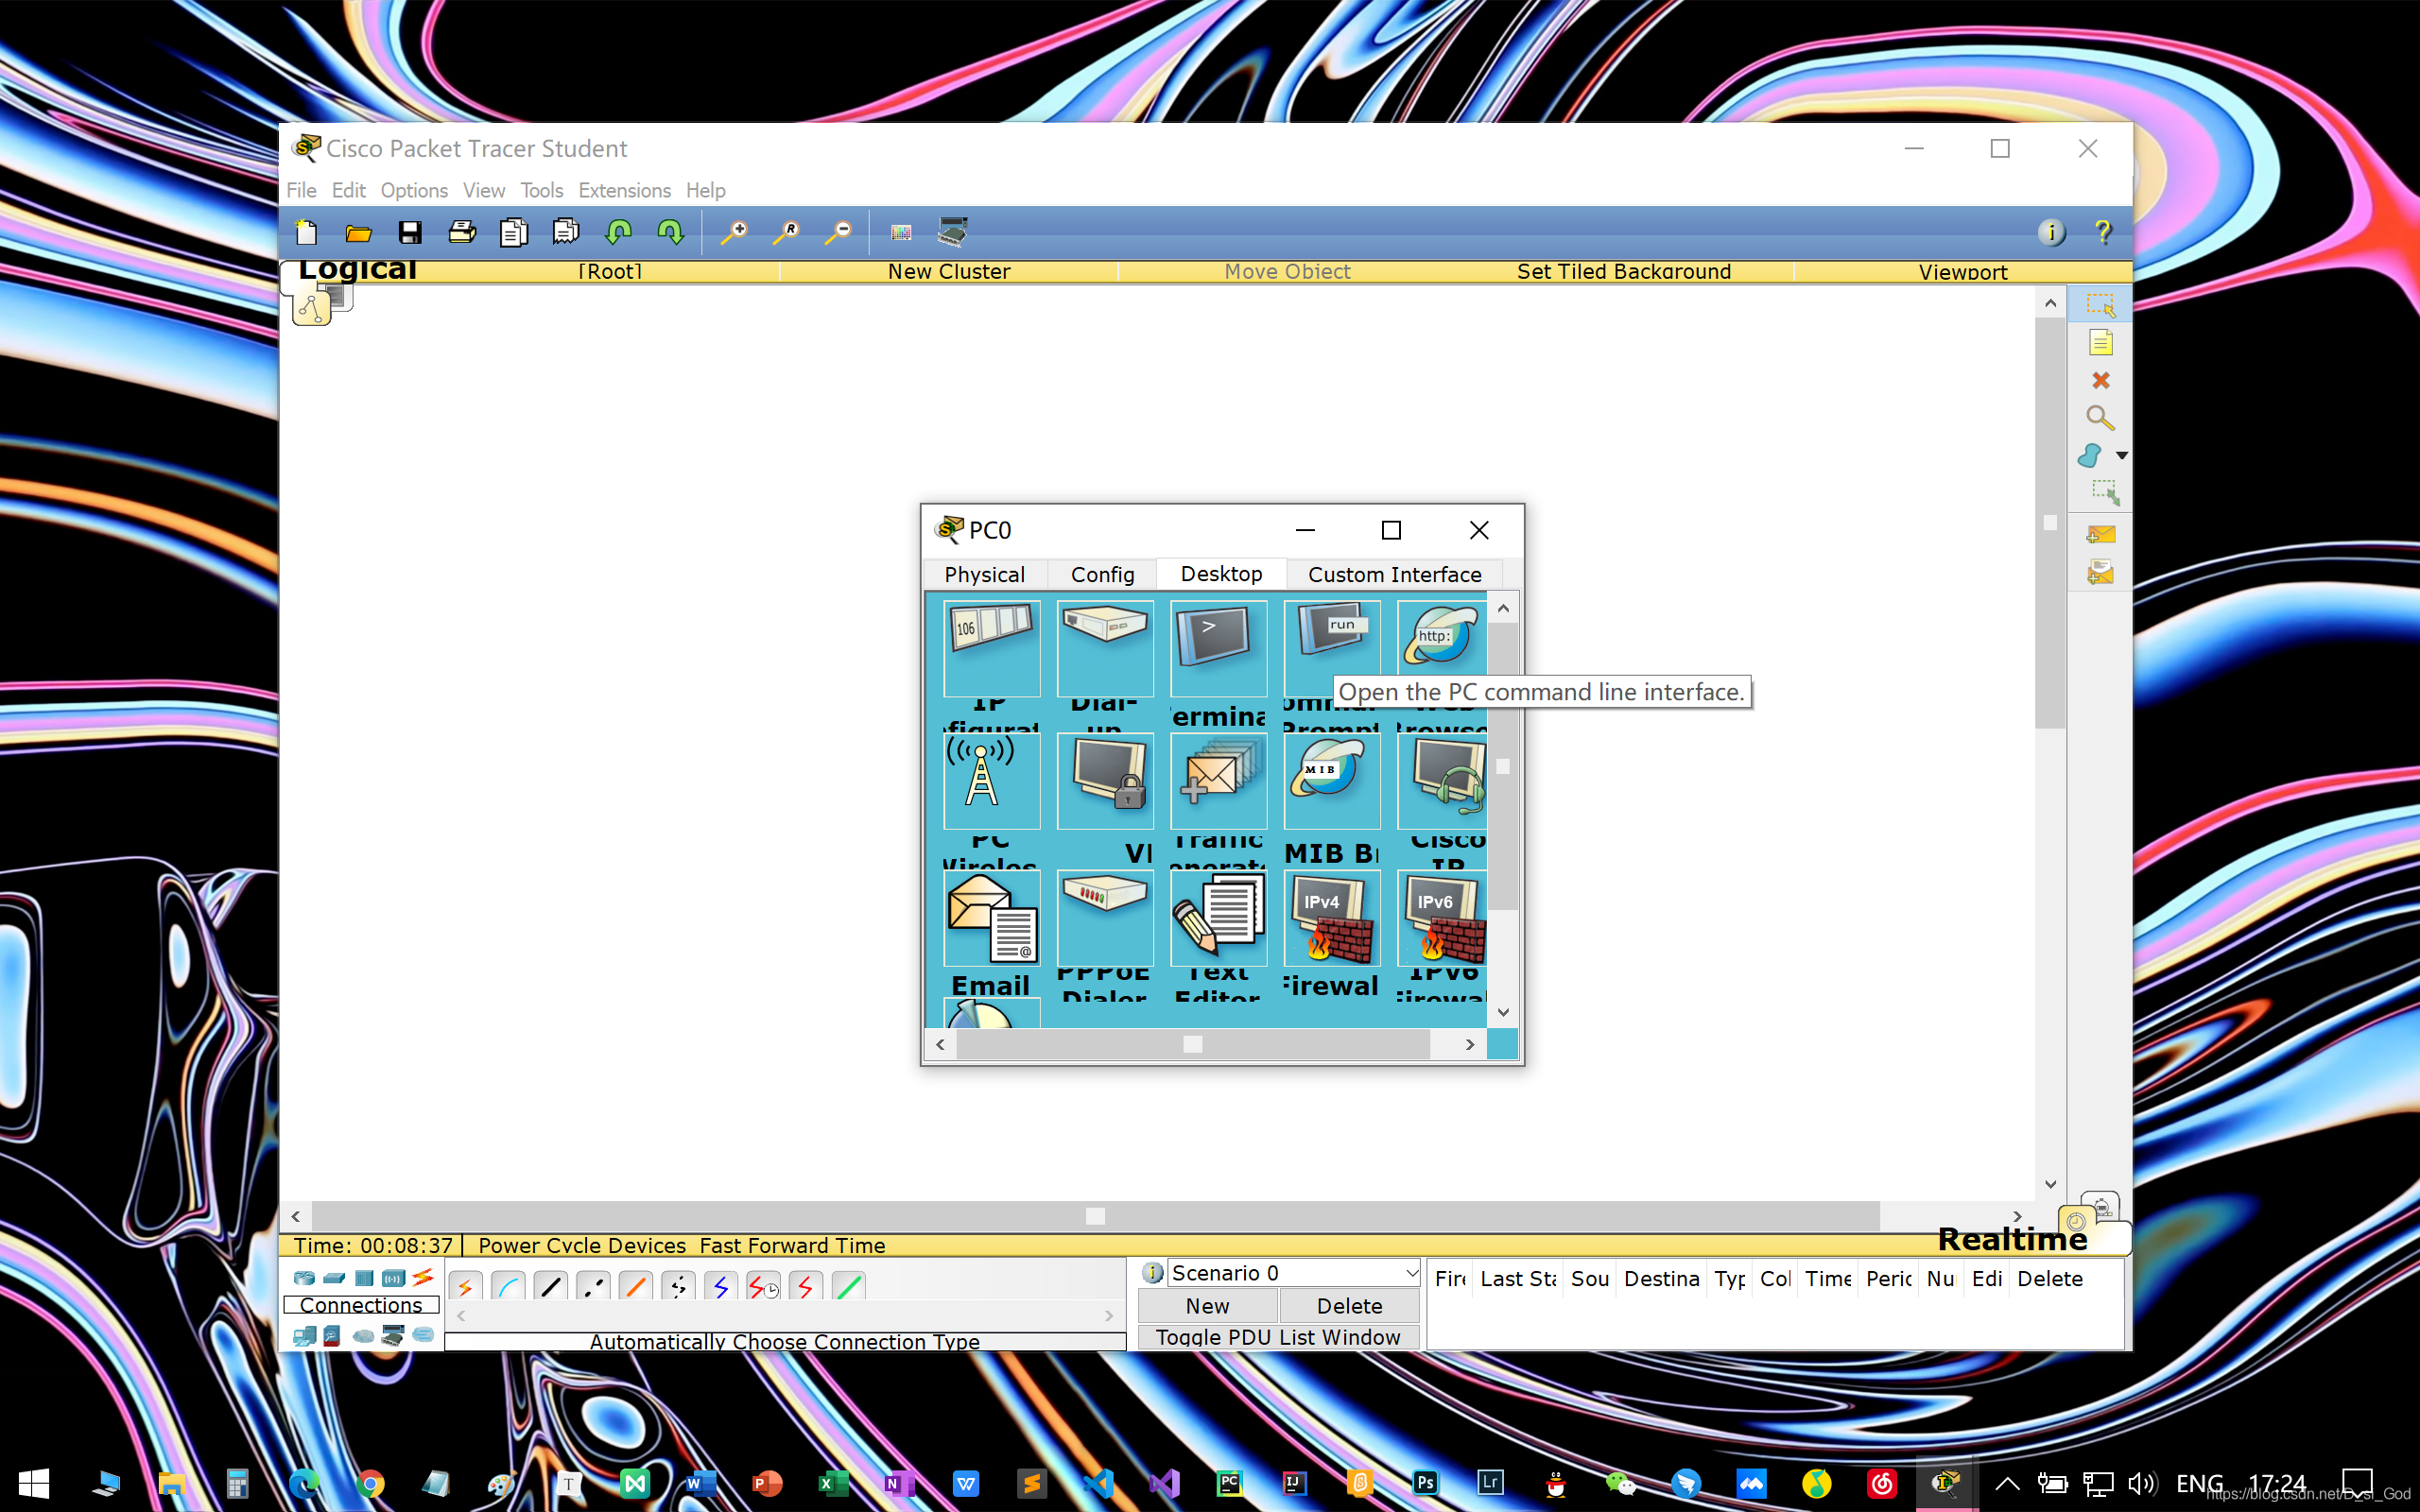Select the Inspect magnifier tool
This screenshot has height=1512, width=2420.
click(x=2100, y=417)
